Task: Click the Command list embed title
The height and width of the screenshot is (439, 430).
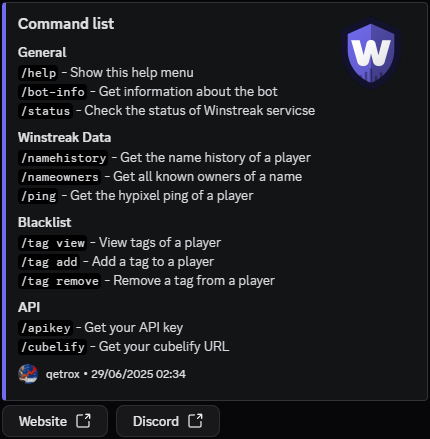Action: [66, 24]
